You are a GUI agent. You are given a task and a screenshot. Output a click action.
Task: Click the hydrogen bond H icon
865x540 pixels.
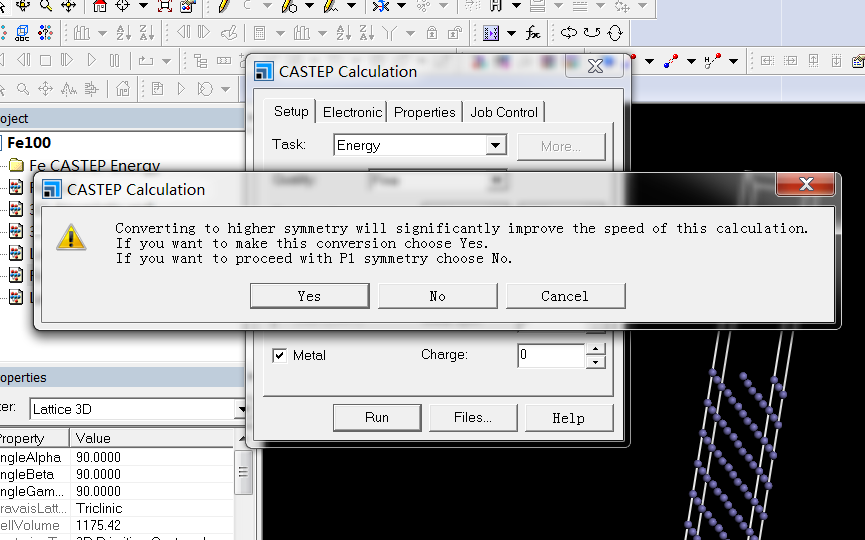pos(712,61)
